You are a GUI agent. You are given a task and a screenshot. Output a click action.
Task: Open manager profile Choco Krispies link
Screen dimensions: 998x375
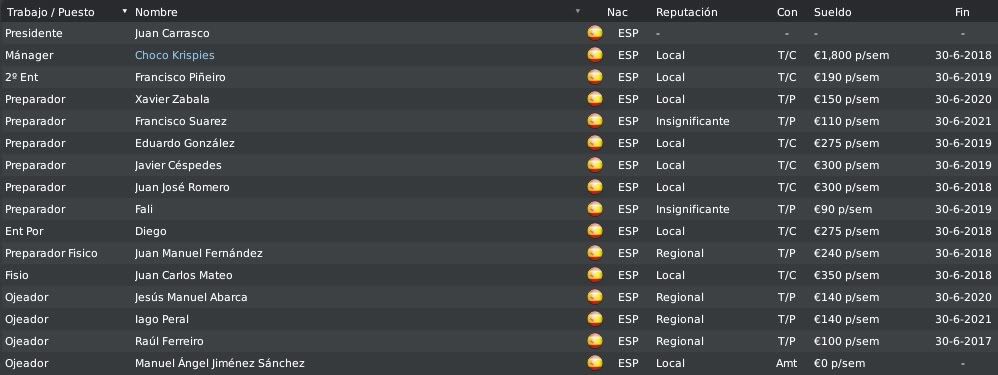click(x=174, y=55)
